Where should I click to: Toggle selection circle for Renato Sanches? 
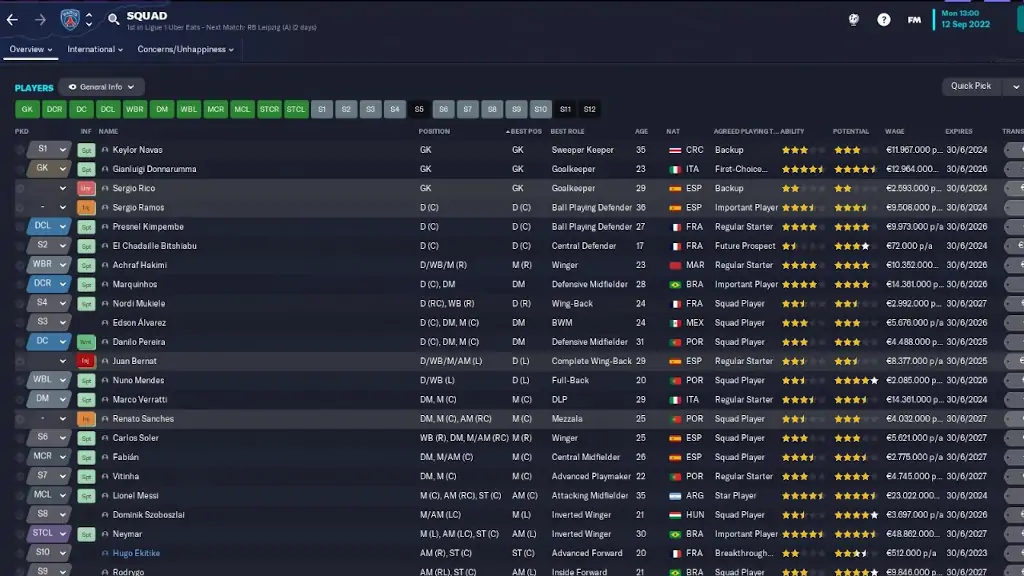20,419
